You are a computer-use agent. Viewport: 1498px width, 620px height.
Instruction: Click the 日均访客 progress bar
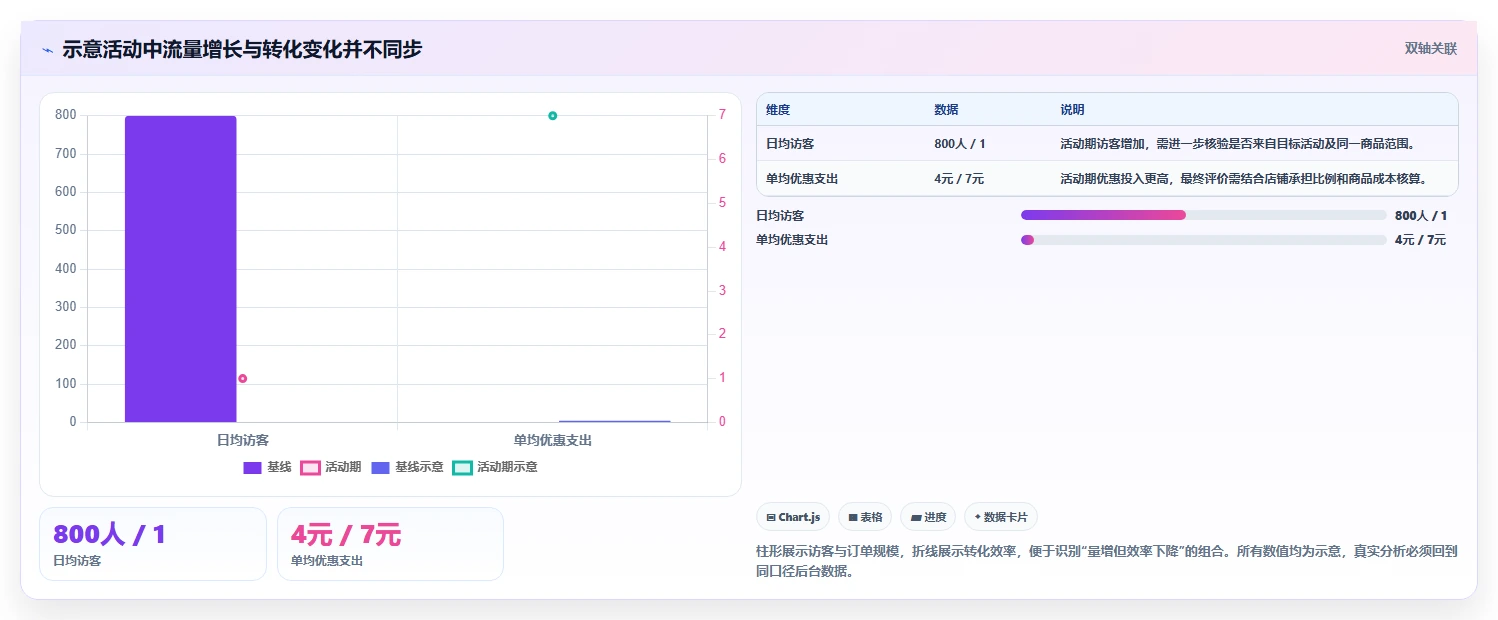point(1203,215)
